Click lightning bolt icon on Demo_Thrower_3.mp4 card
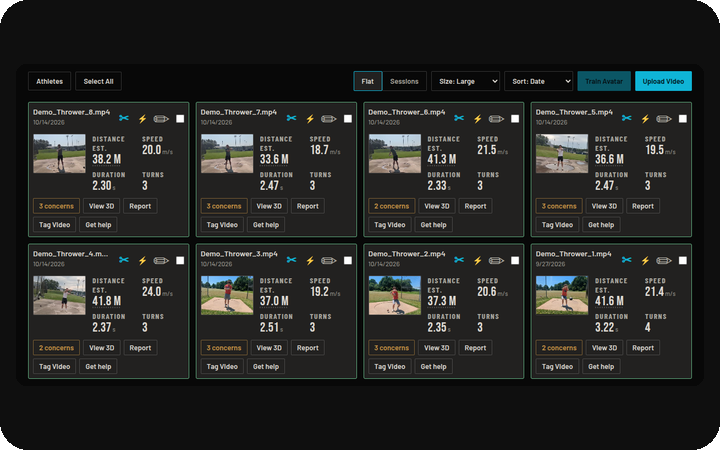This screenshot has height=450, width=720. tap(310, 261)
